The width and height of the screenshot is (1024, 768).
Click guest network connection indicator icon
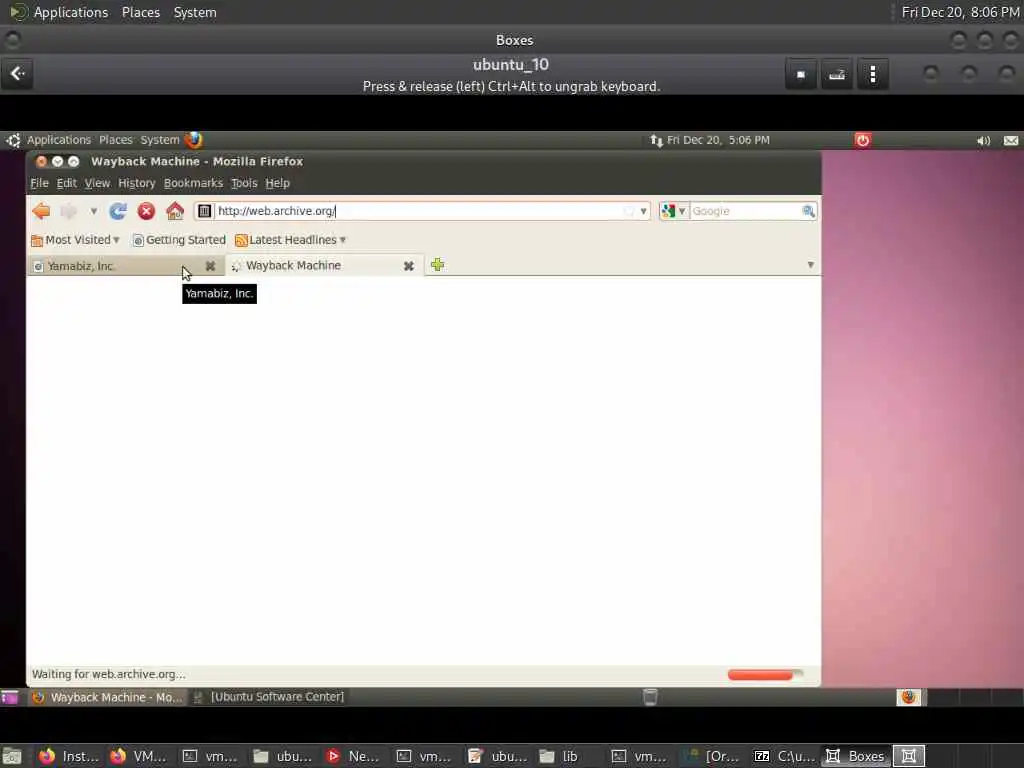click(656, 140)
